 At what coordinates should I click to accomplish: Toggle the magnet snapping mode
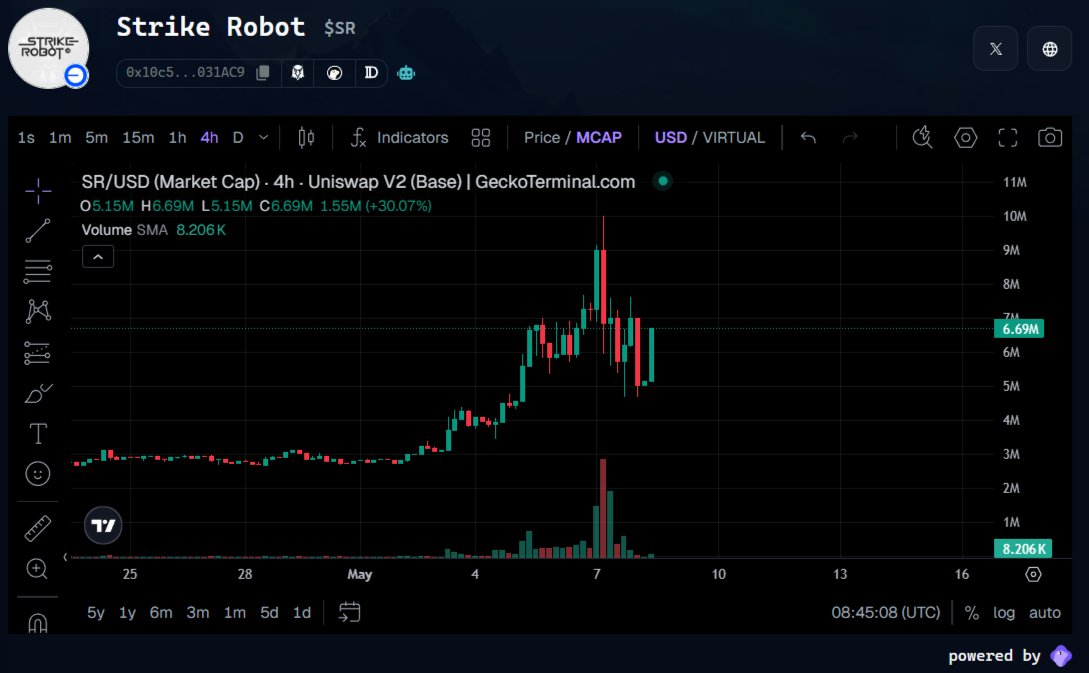click(x=38, y=622)
